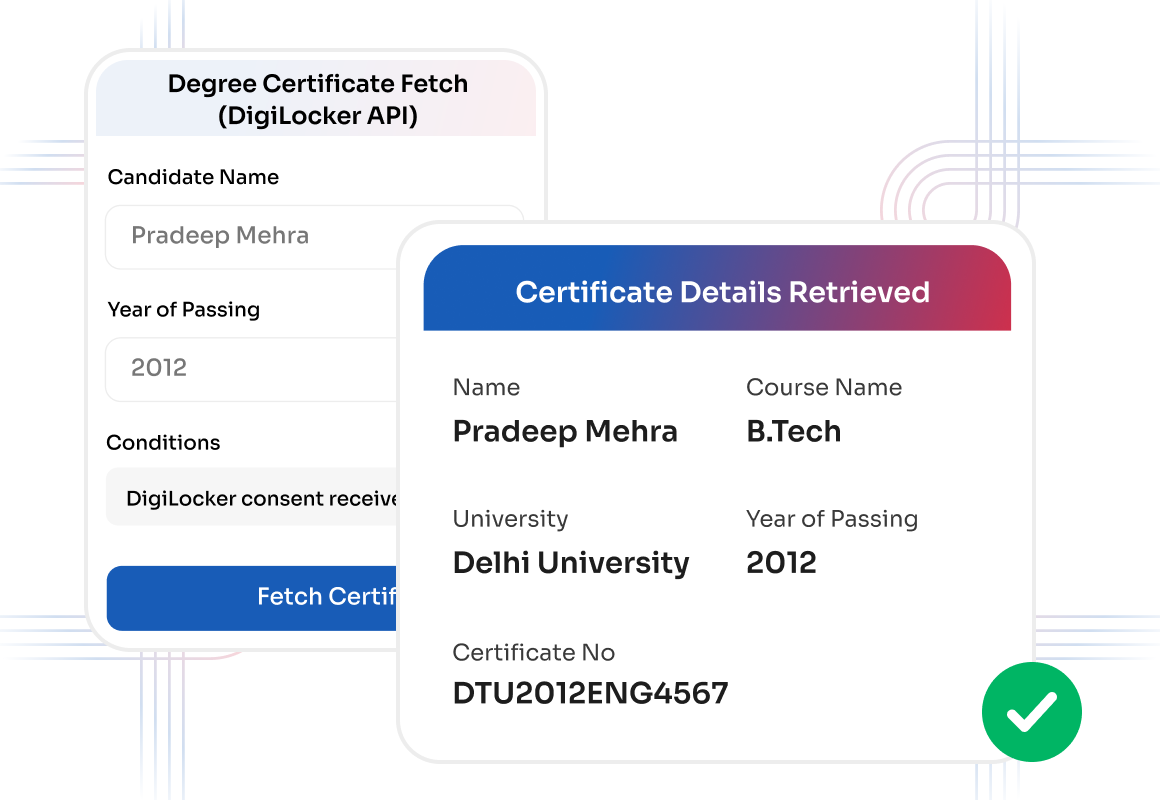
Task: Click the DigiLocker consent received condition chip
Action: click(252, 497)
